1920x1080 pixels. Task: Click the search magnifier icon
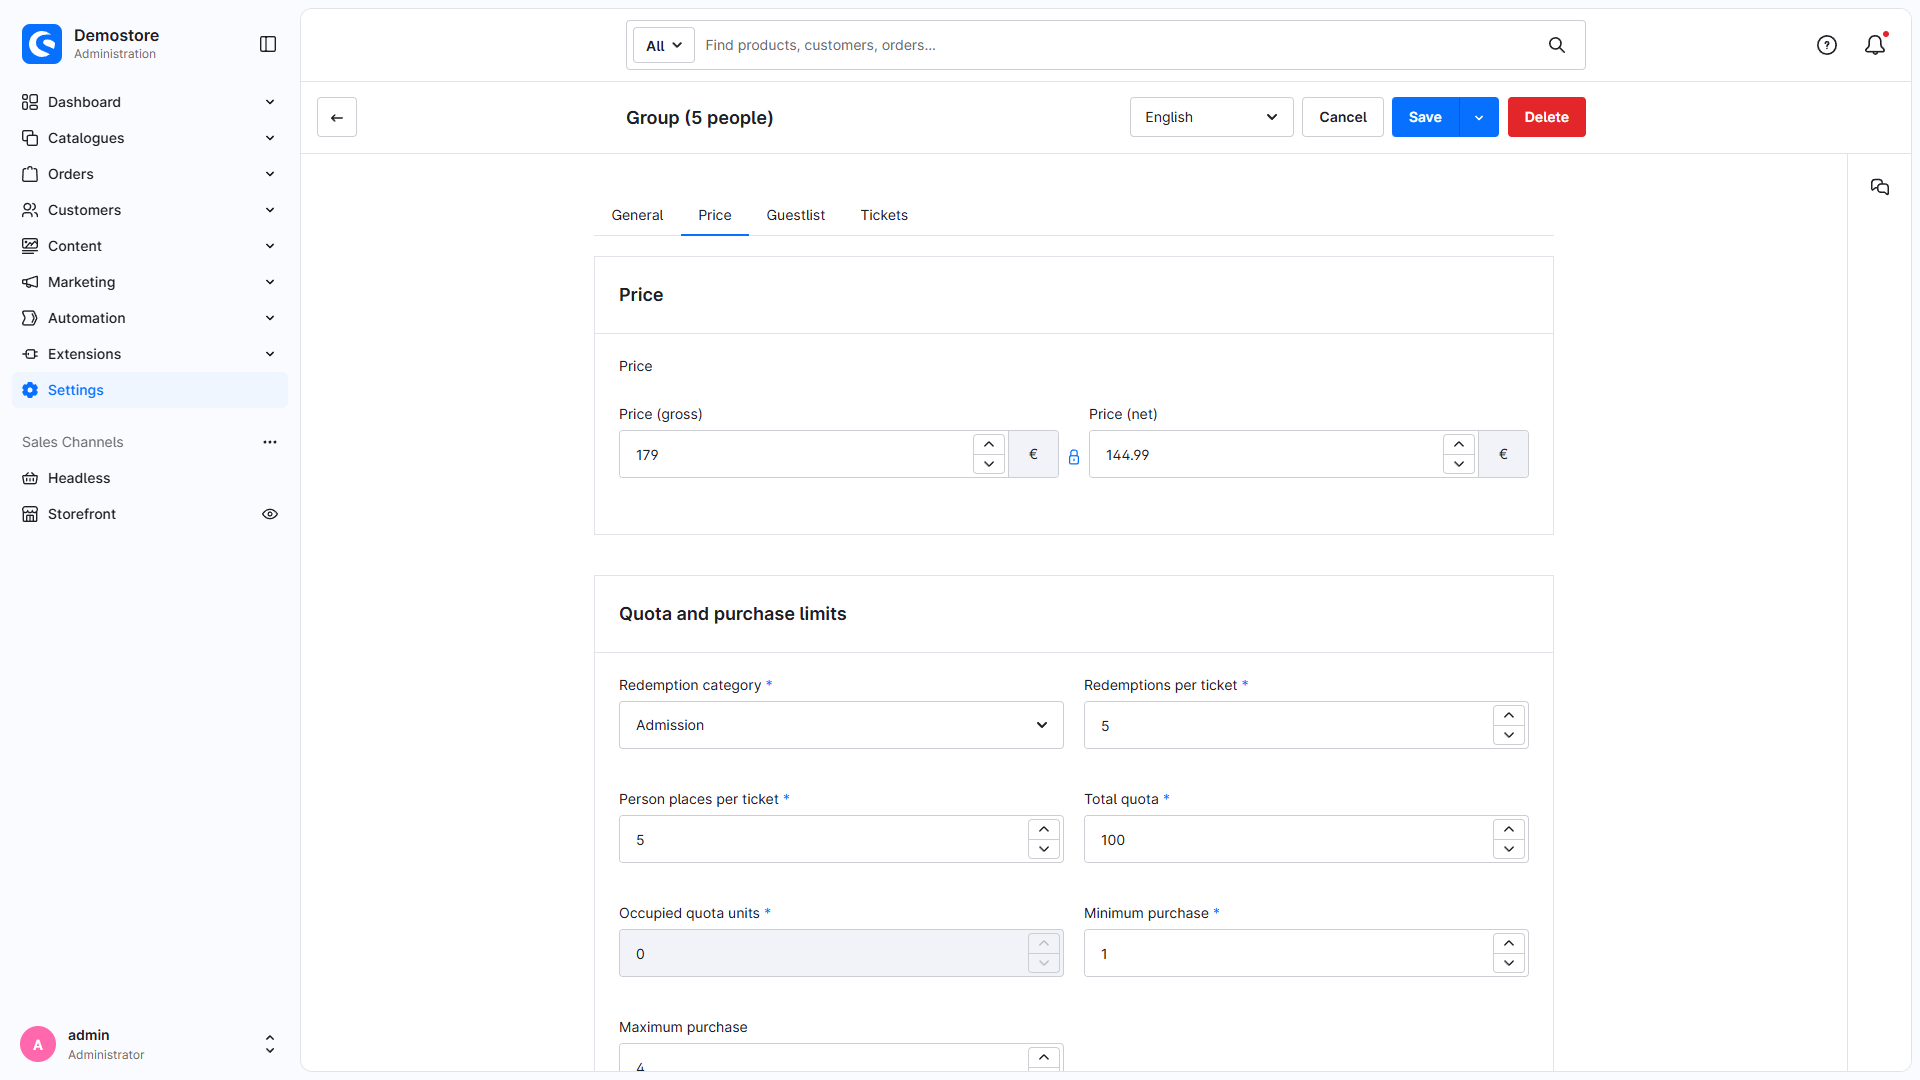click(1557, 45)
